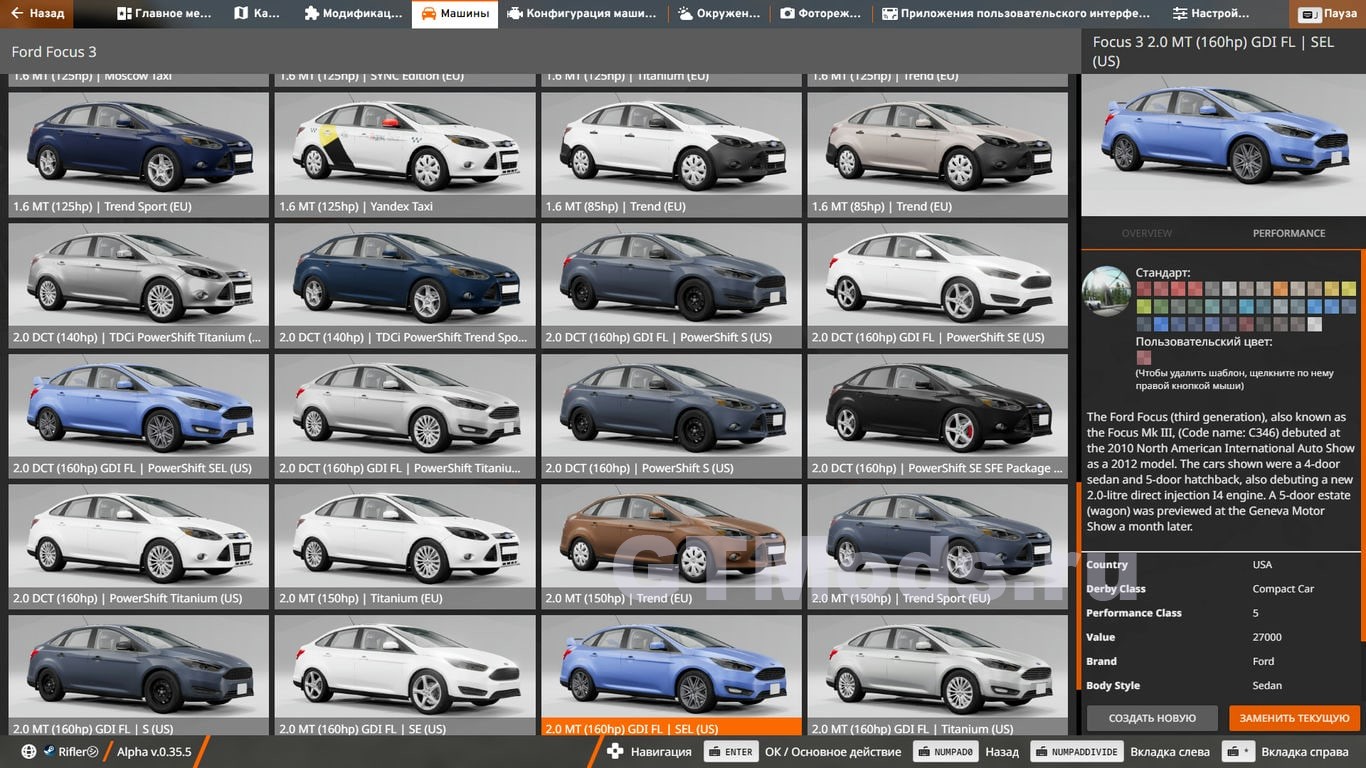Select 2.0 MT (160hp) GDI FL Titanium (US)
The height and width of the screenshot is (768, 1366).
pyautogui.click(x=937, y=676)
